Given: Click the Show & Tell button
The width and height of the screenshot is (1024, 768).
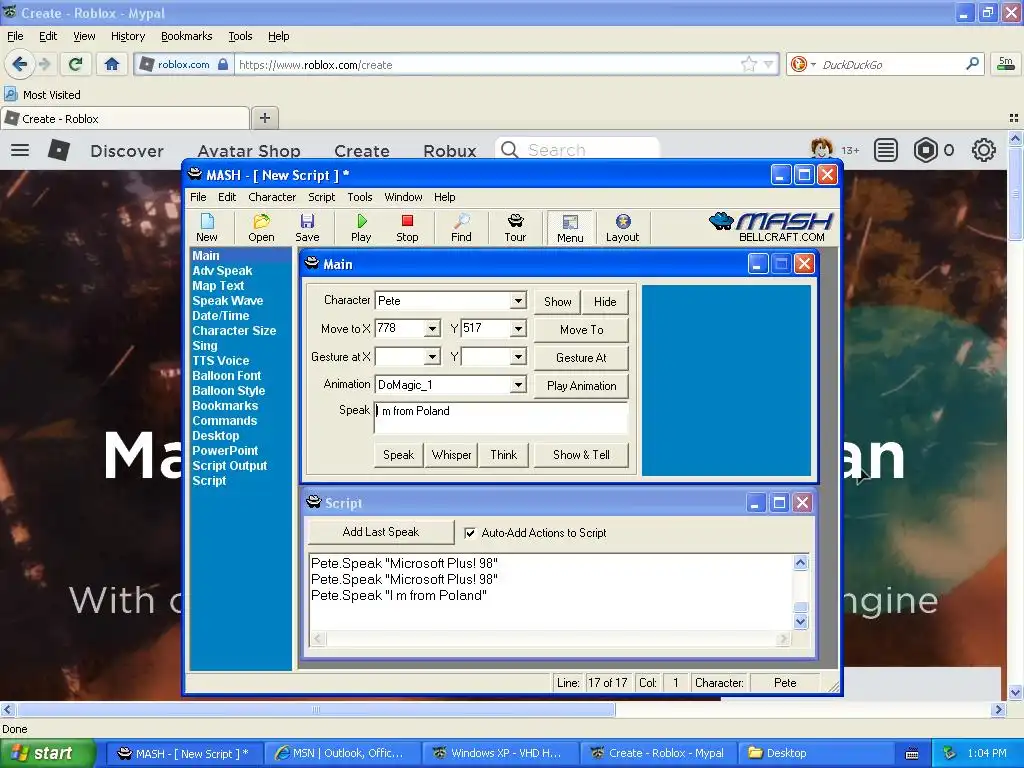Looking at the screenshot, I should pos(581,455).
